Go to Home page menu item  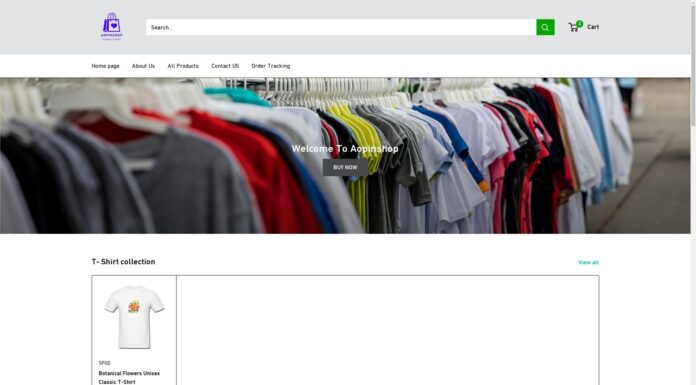[x=106, y=66]
